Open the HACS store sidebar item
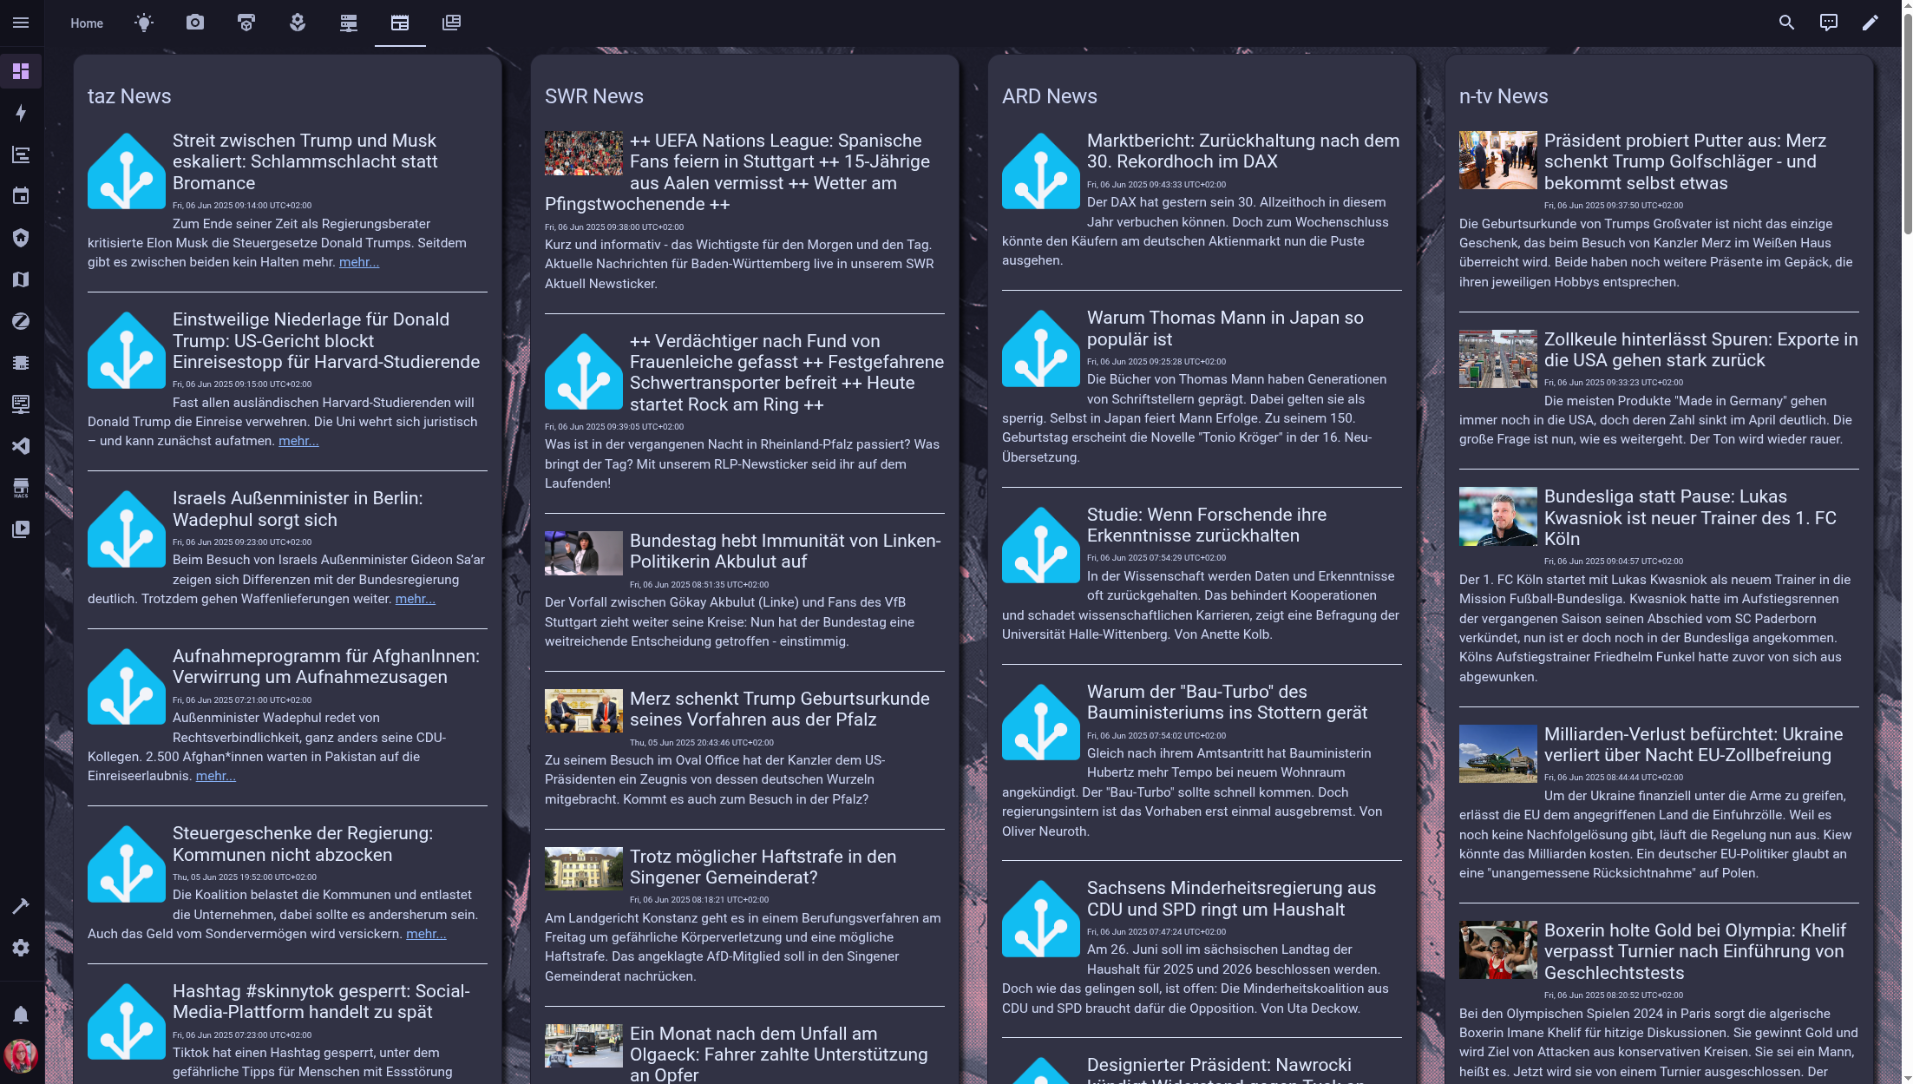Image resolution: width=1913 pixels, height=1084 pixels. pyautogui.click(x=21, y=488)
